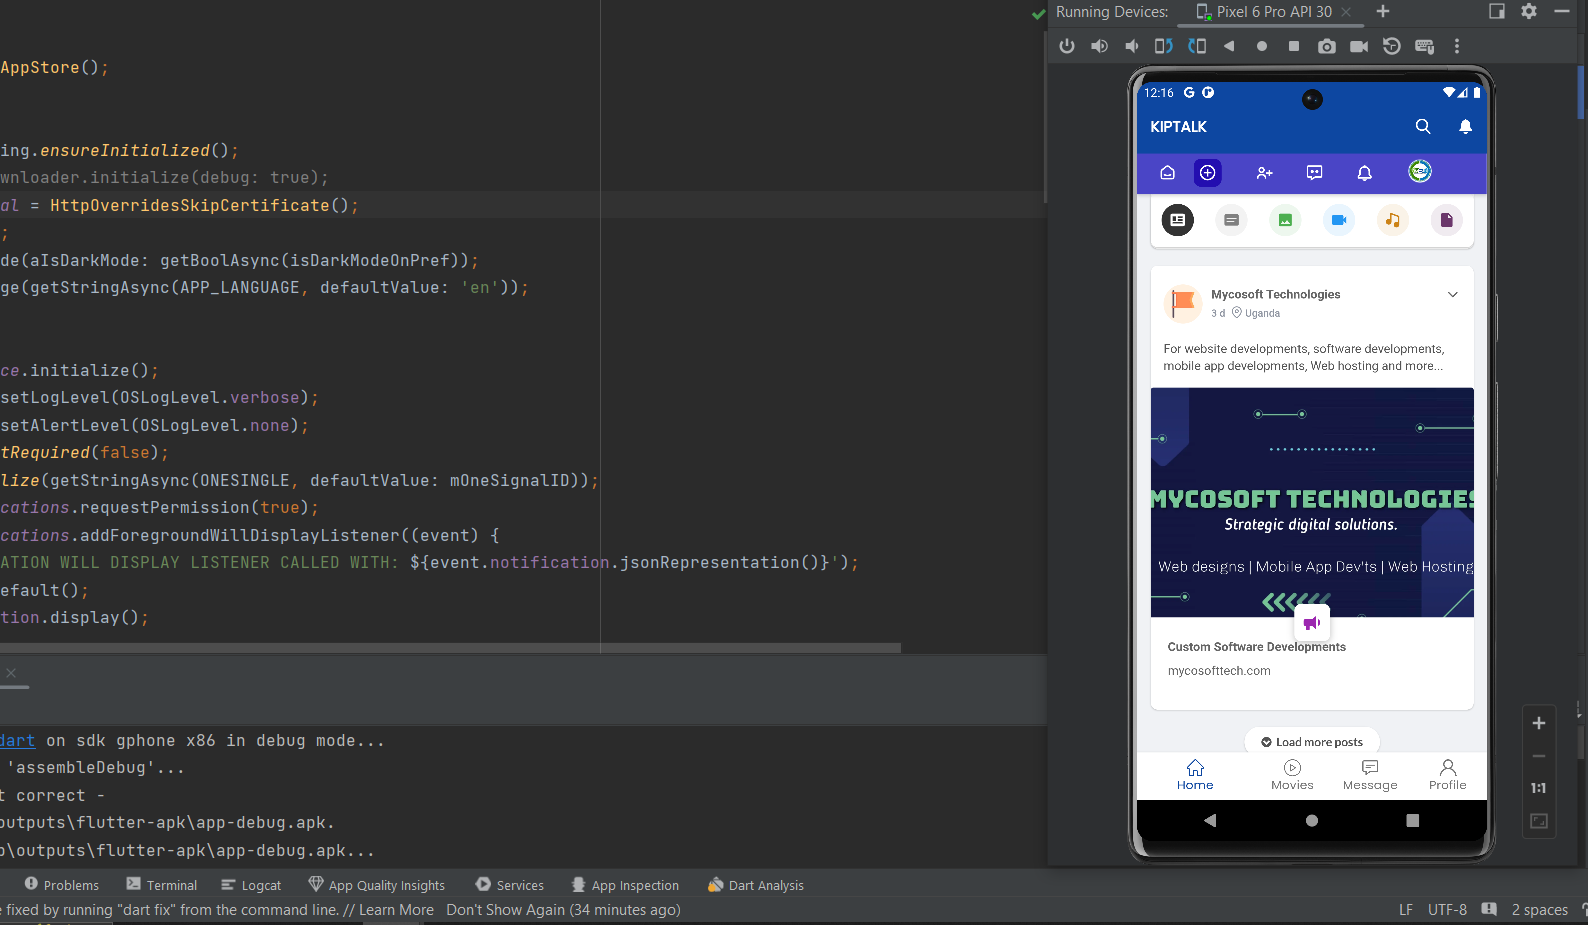Open emulator extended controls three-dot menu
Image resolution: width=1588 pixels, height=925 pixels.
[1457, 46]
